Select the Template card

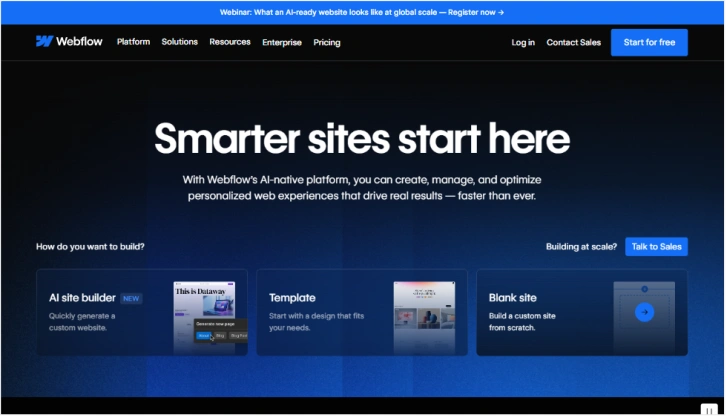[362, 312]
